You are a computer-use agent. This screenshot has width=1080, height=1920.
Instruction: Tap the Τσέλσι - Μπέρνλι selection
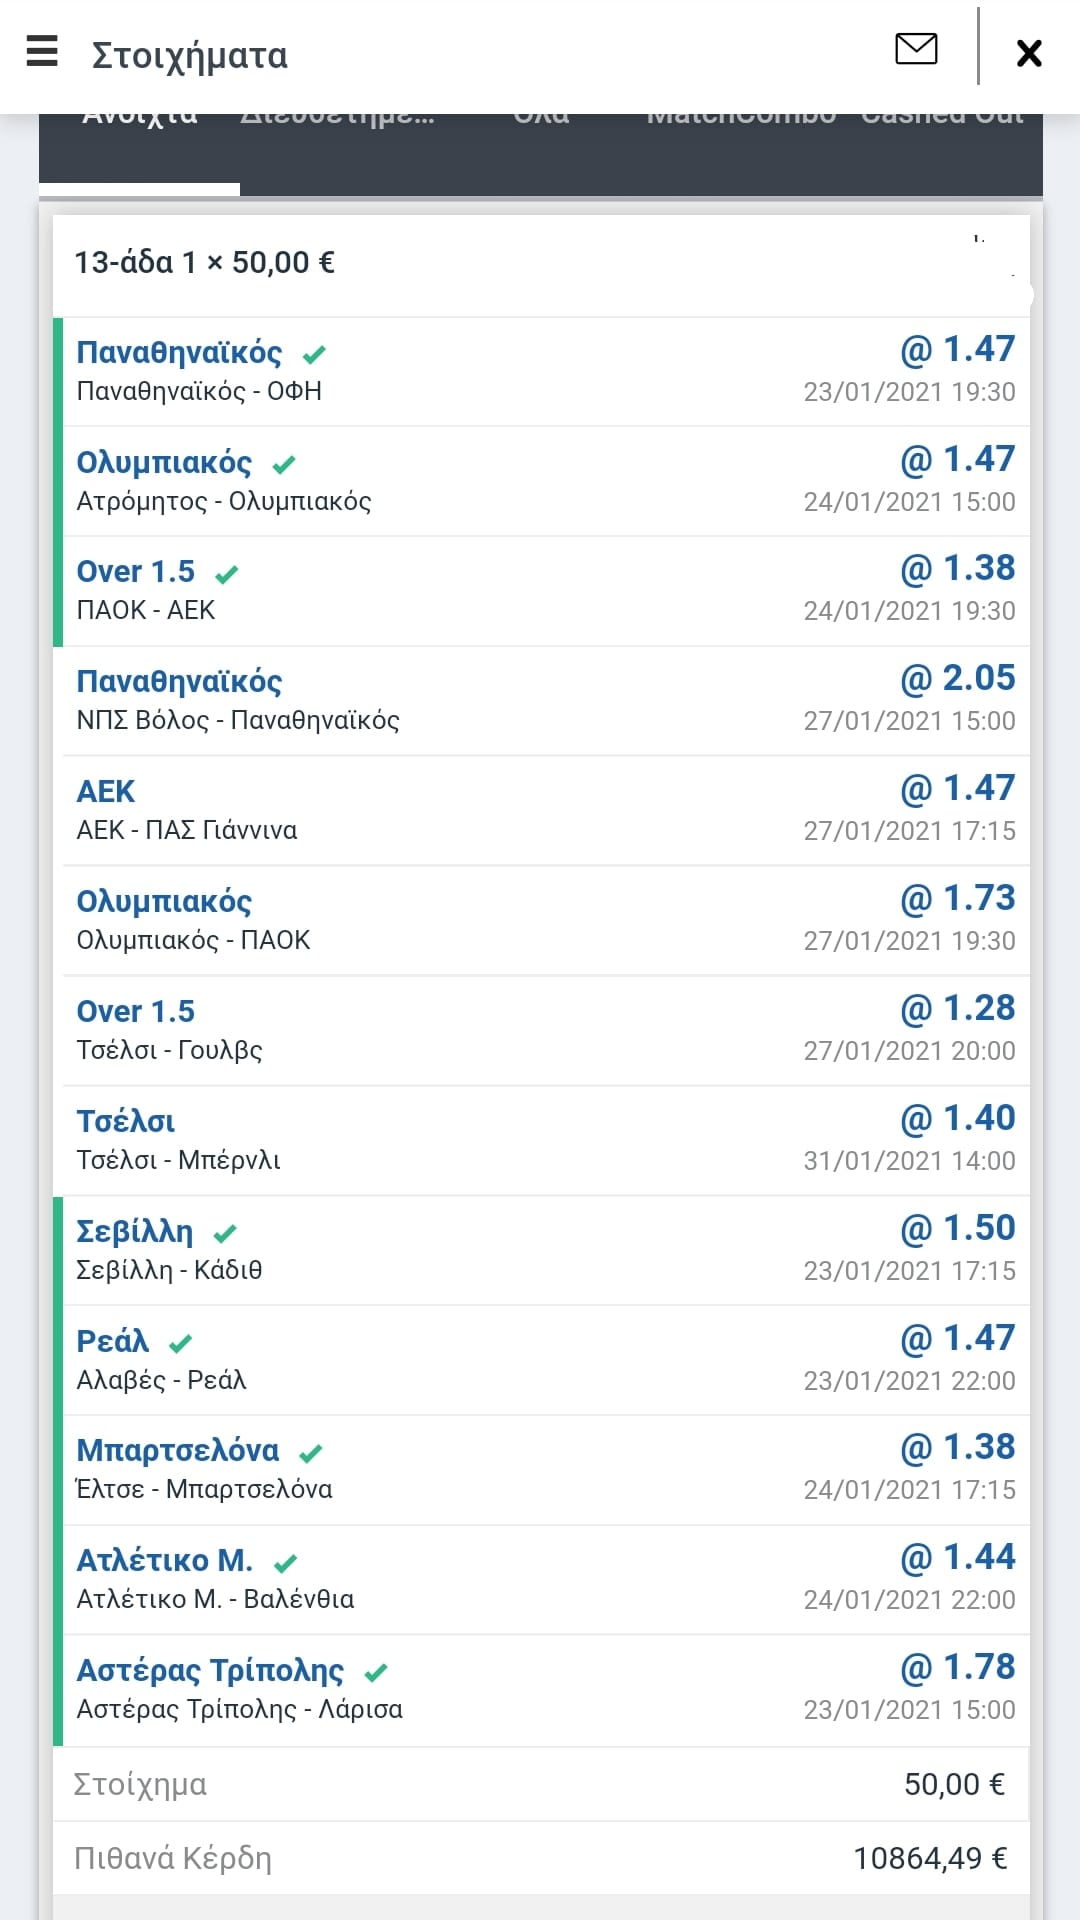click(x=178, y=1160)
